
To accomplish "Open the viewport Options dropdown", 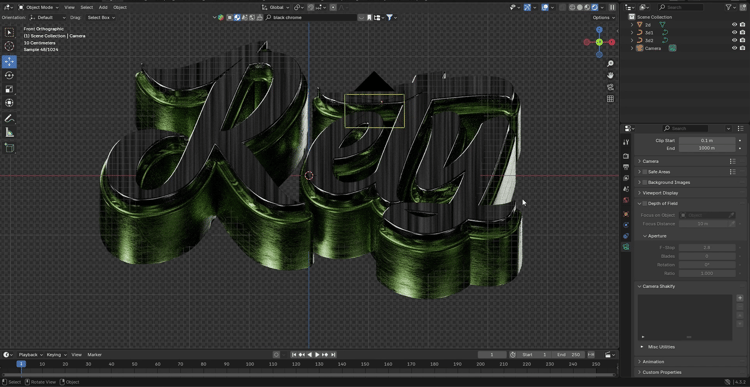I will click(x=603, y=17).
